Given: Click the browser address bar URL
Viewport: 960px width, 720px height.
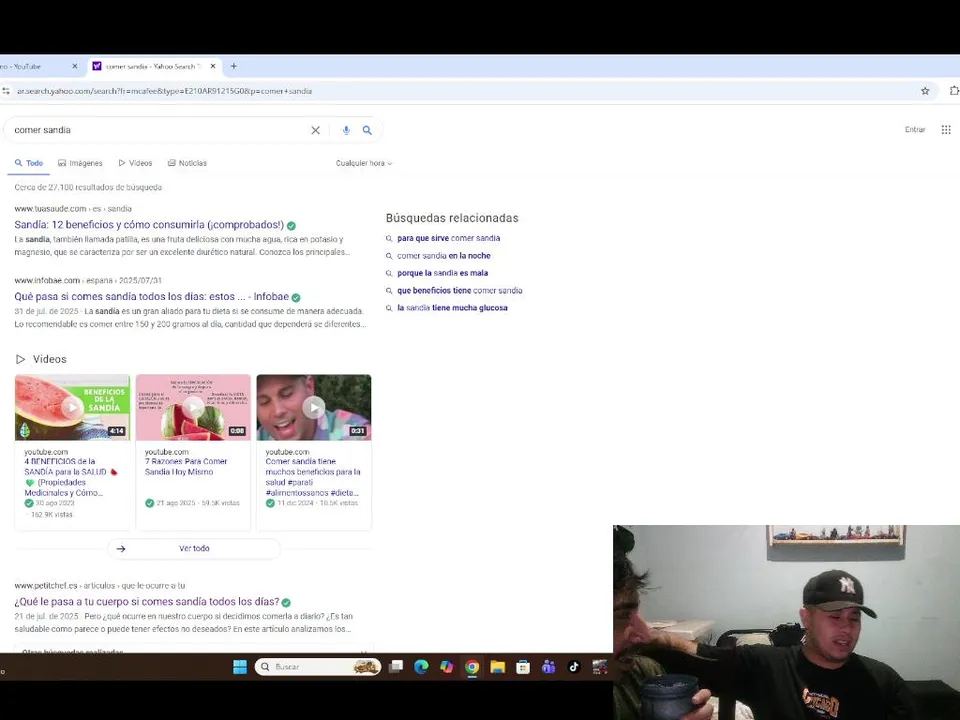Looking at the screenshot, I should [x=165, y=91].
